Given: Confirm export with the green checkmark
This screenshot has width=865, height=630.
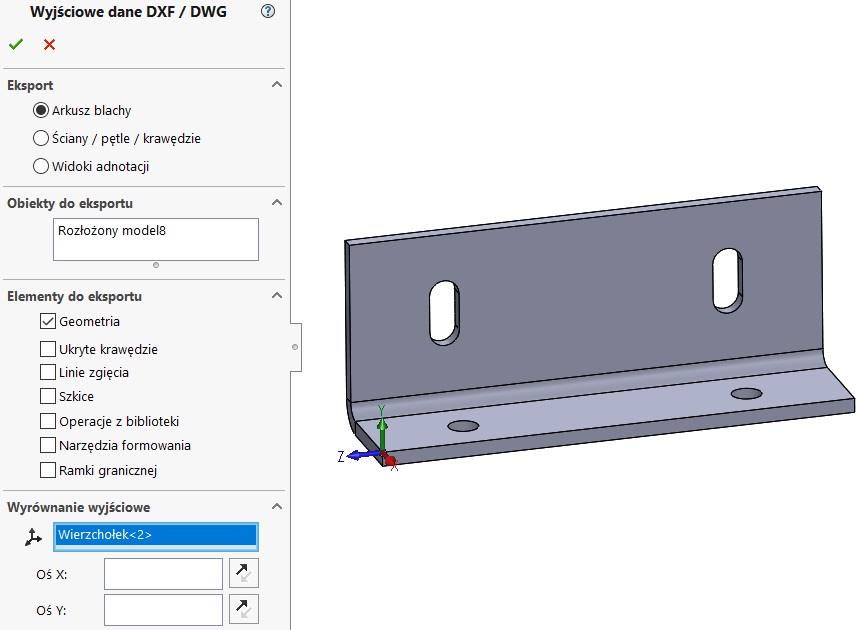Looking at the screenshot, I should 16,44.
